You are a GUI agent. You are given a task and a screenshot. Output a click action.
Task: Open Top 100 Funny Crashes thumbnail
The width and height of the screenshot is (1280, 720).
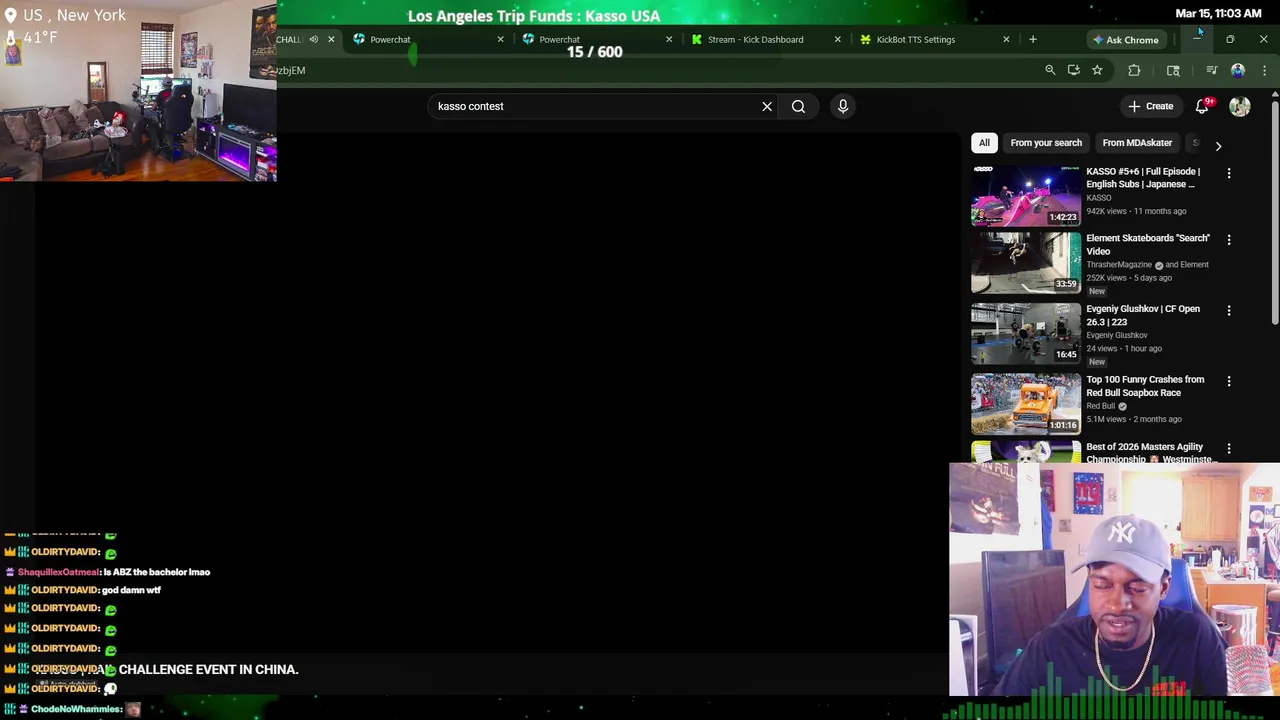click(1026, 404)
